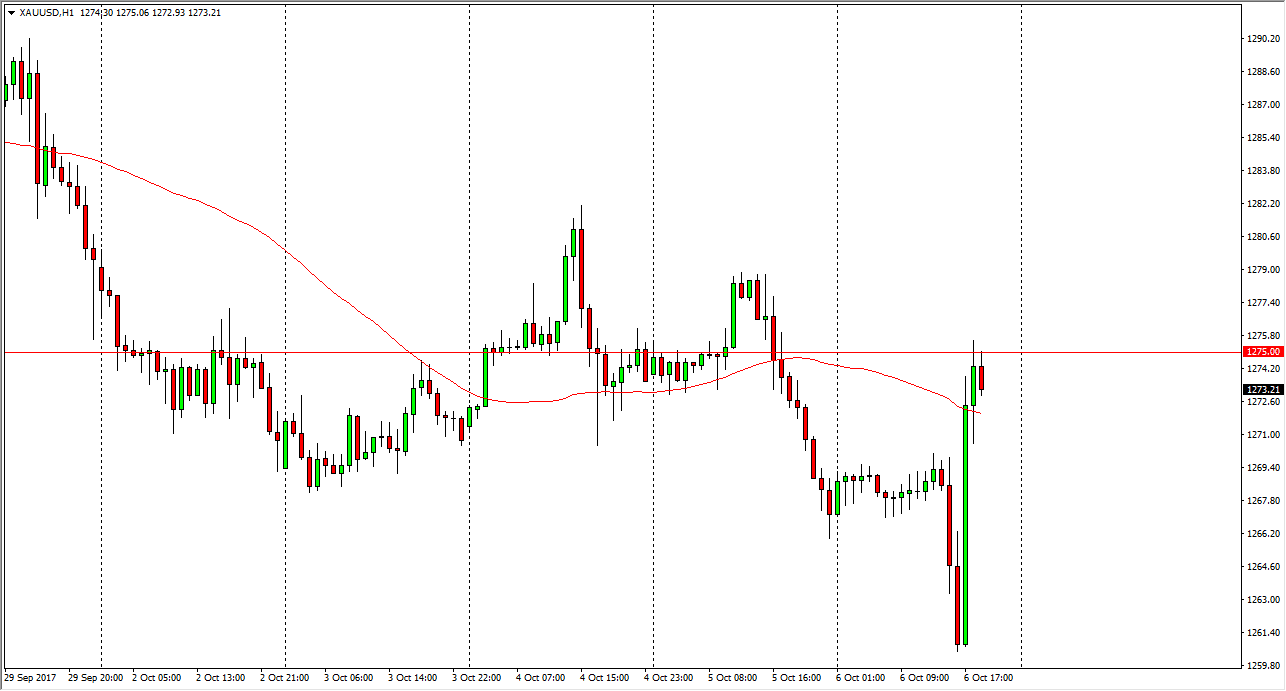Select the 2 Oct 13:00 time label

click(x=220, y=678)
